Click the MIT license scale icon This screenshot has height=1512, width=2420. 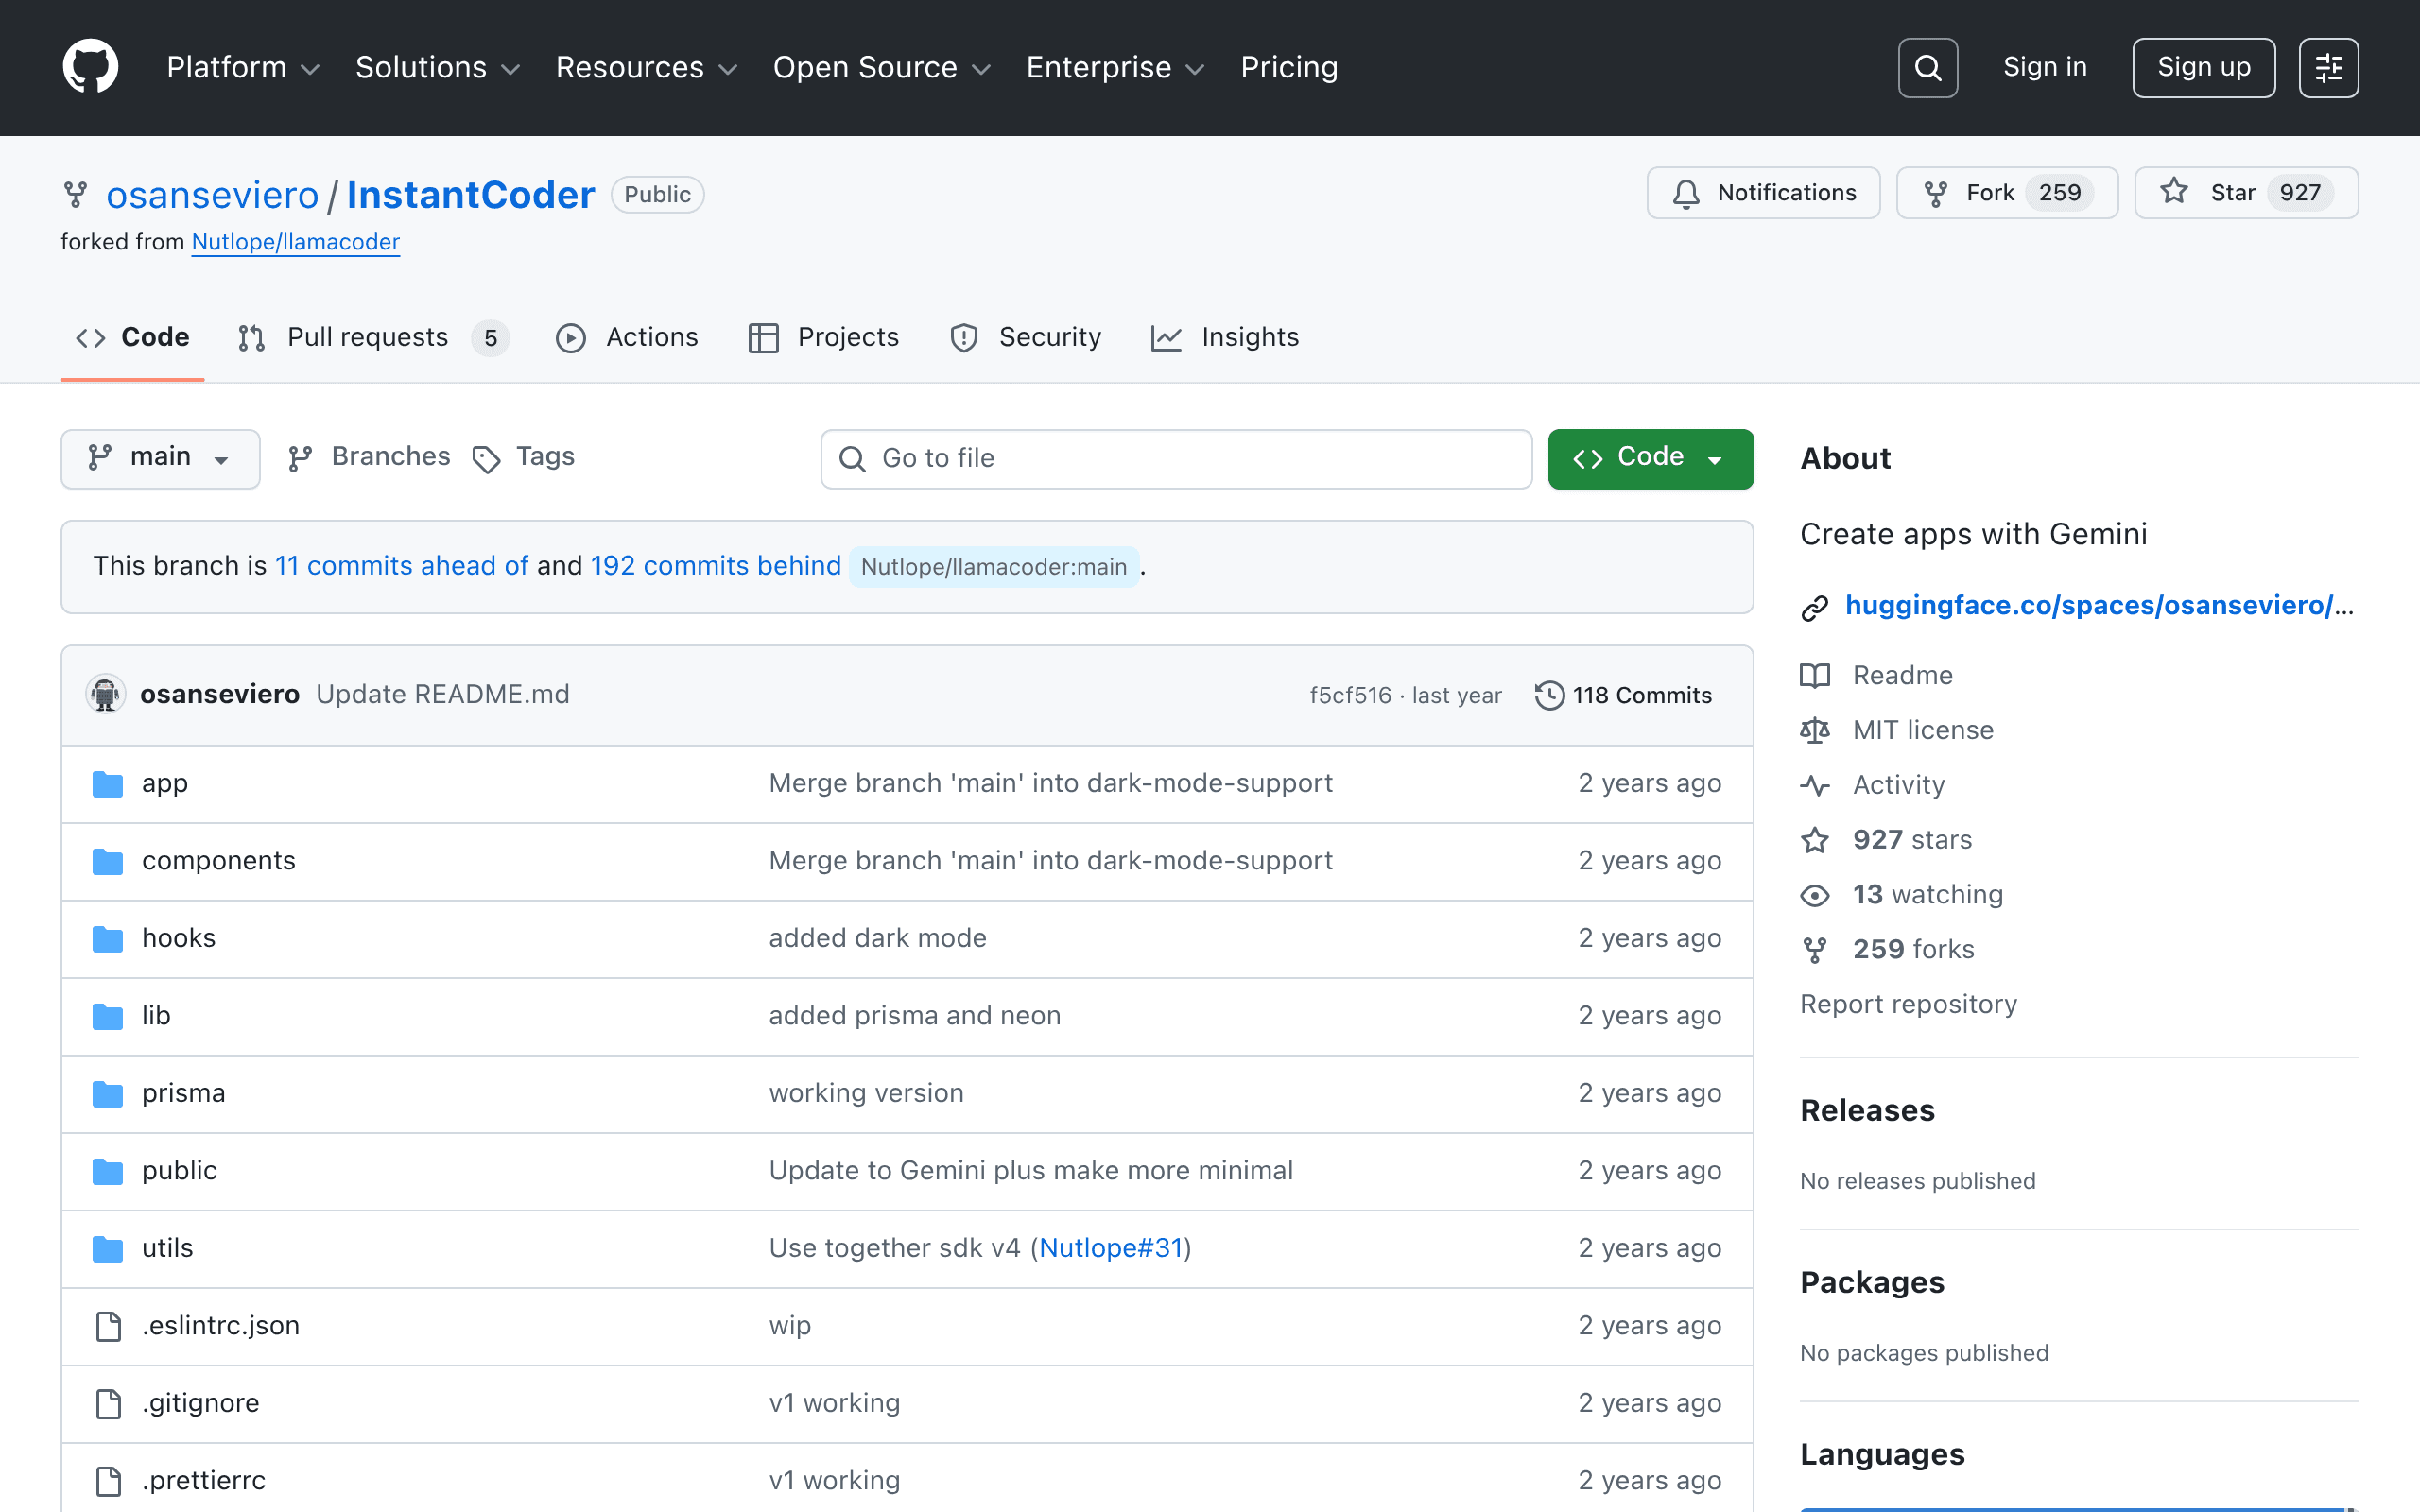[x=1815, y=731]
